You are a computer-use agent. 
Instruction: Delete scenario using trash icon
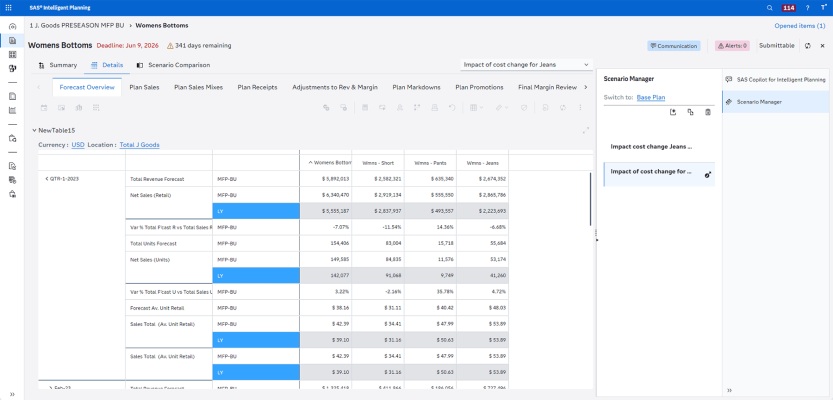[708, 112]
